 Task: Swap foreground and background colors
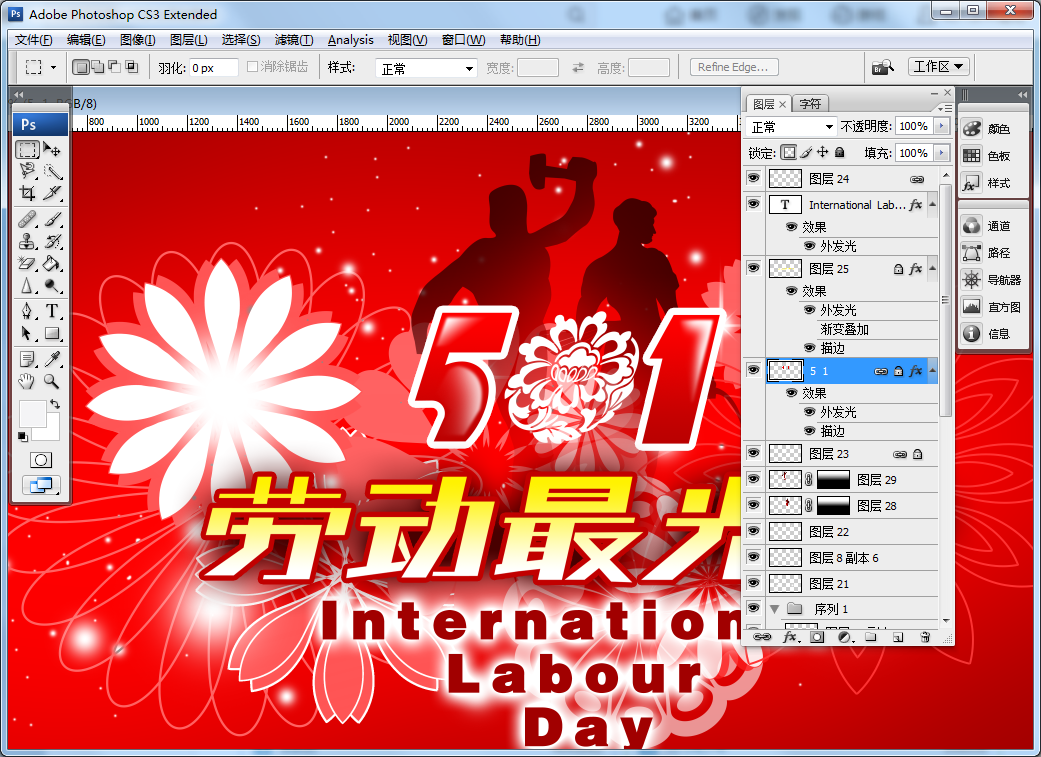[54, 404]
